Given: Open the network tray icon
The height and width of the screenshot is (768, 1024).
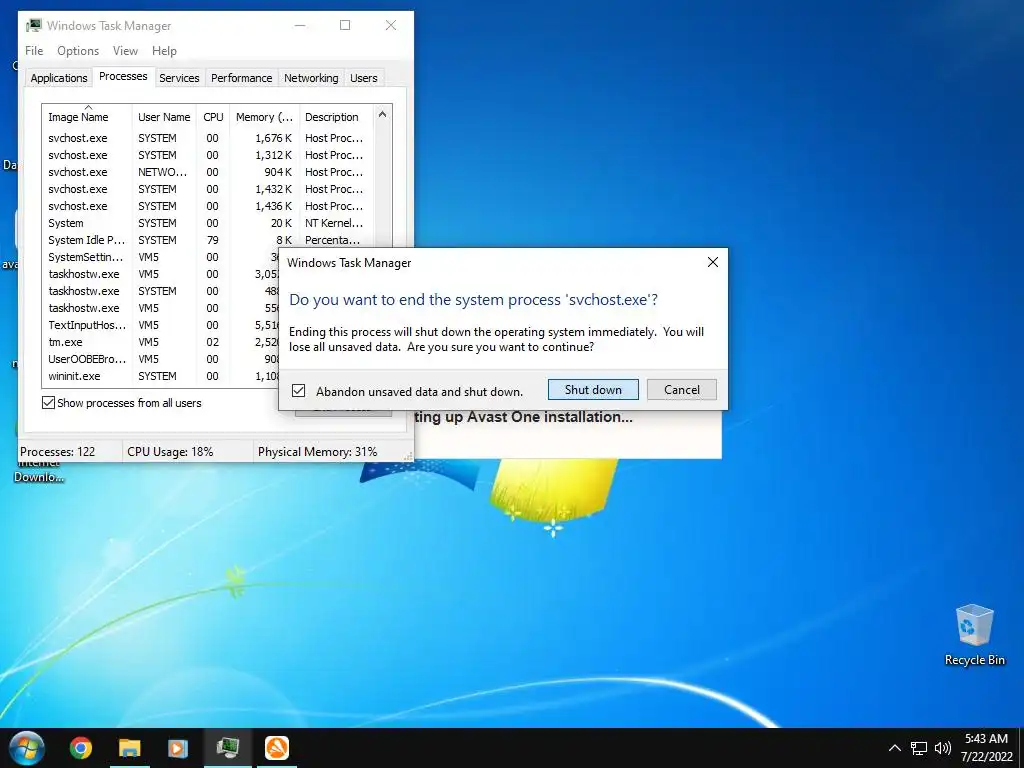Looking at the screenshot, I should pos(919,748).
